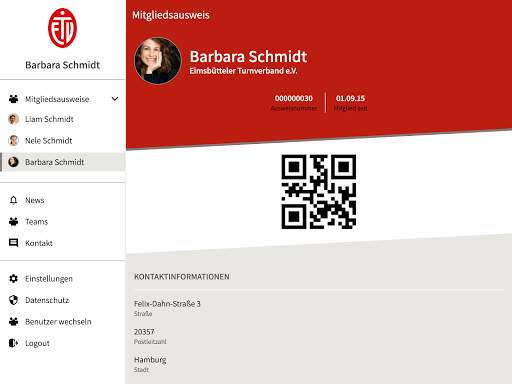
Task: Click the Barbara Schmidt heading on the card
Action: [x=248, y=56]
